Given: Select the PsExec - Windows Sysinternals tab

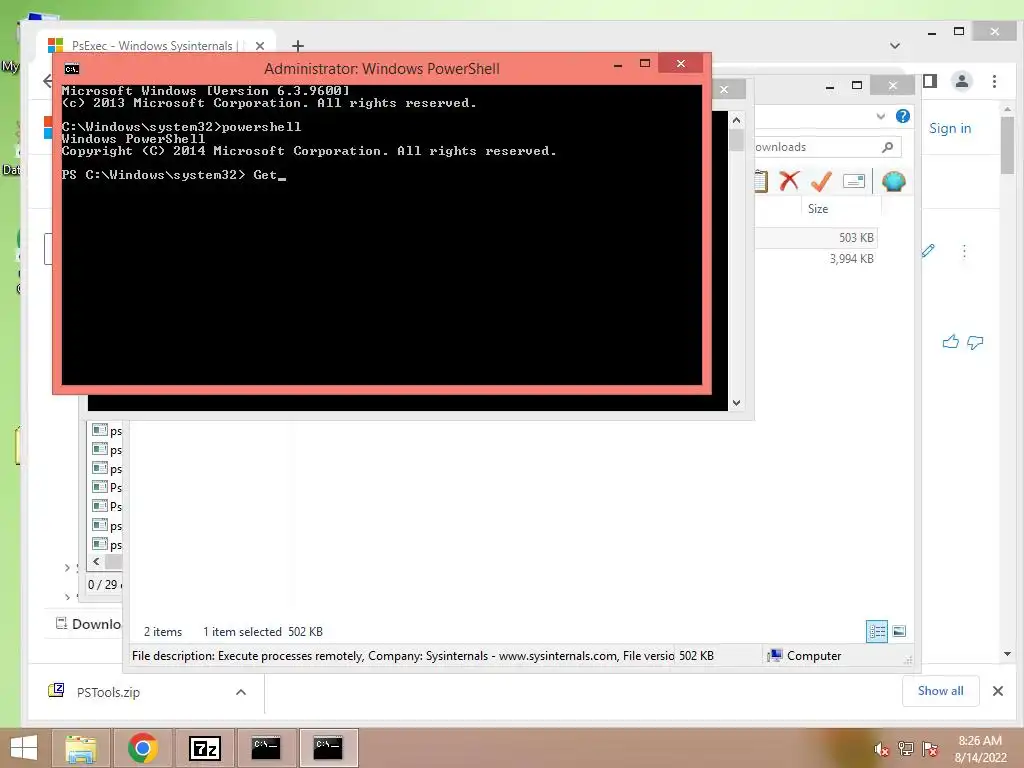Looking at the screenshot, I should pyautogui.click(x=152, y=46).
